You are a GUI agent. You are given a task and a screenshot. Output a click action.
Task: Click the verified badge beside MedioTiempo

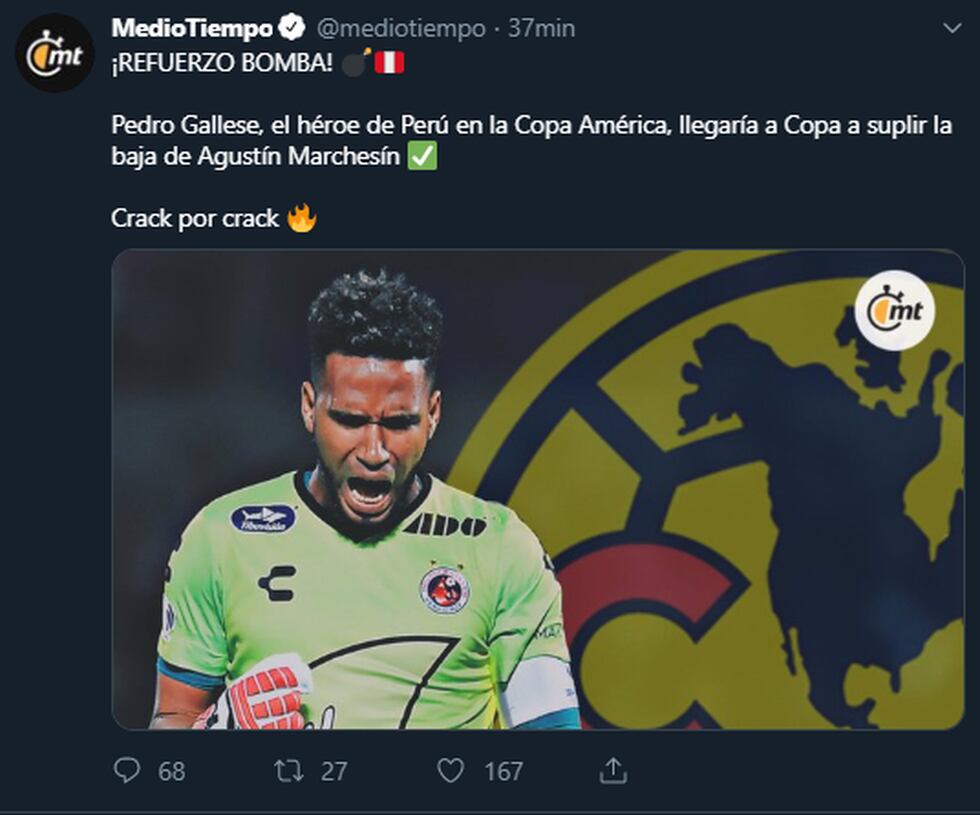point(294,29)
